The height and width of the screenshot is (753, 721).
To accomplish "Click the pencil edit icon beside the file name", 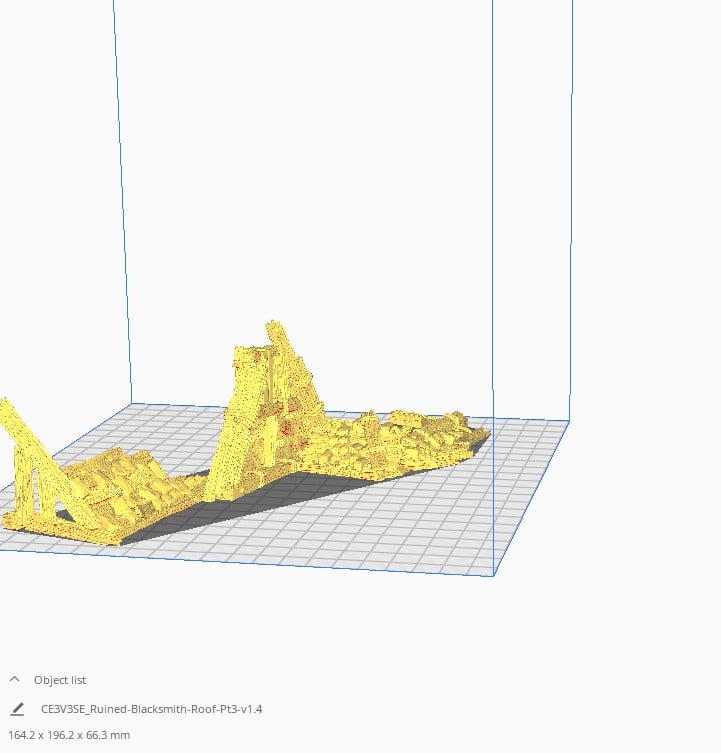I will (17, 709).
